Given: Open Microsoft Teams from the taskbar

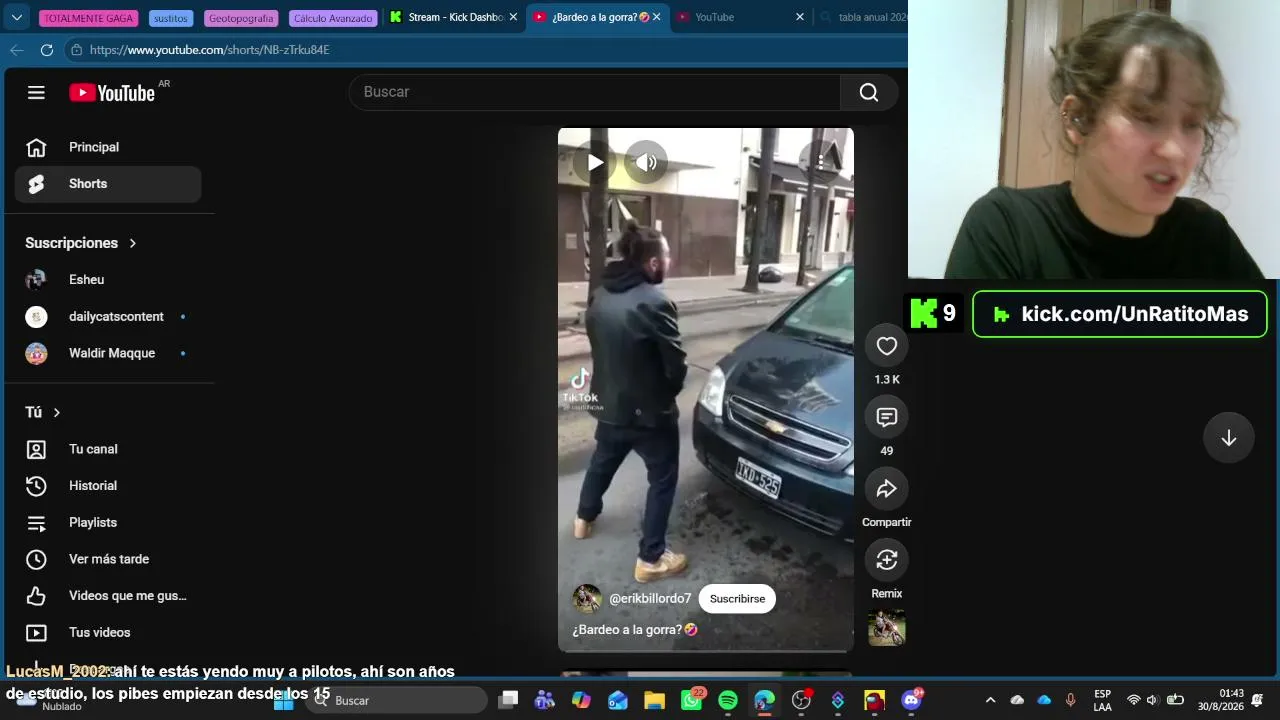Looking at the screenshot, I should [x=545, y=700].
